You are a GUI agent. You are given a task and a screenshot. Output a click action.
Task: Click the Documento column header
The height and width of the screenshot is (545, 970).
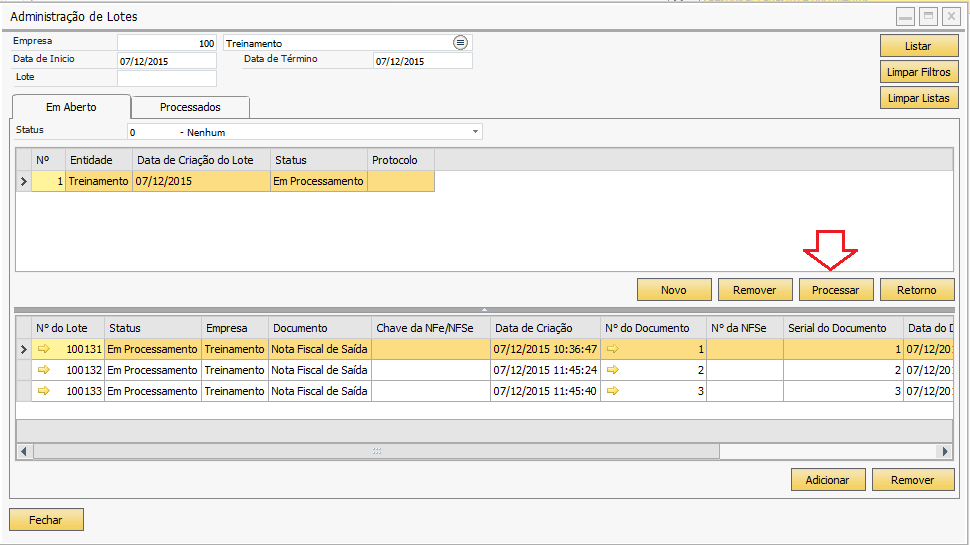[320, 328]
